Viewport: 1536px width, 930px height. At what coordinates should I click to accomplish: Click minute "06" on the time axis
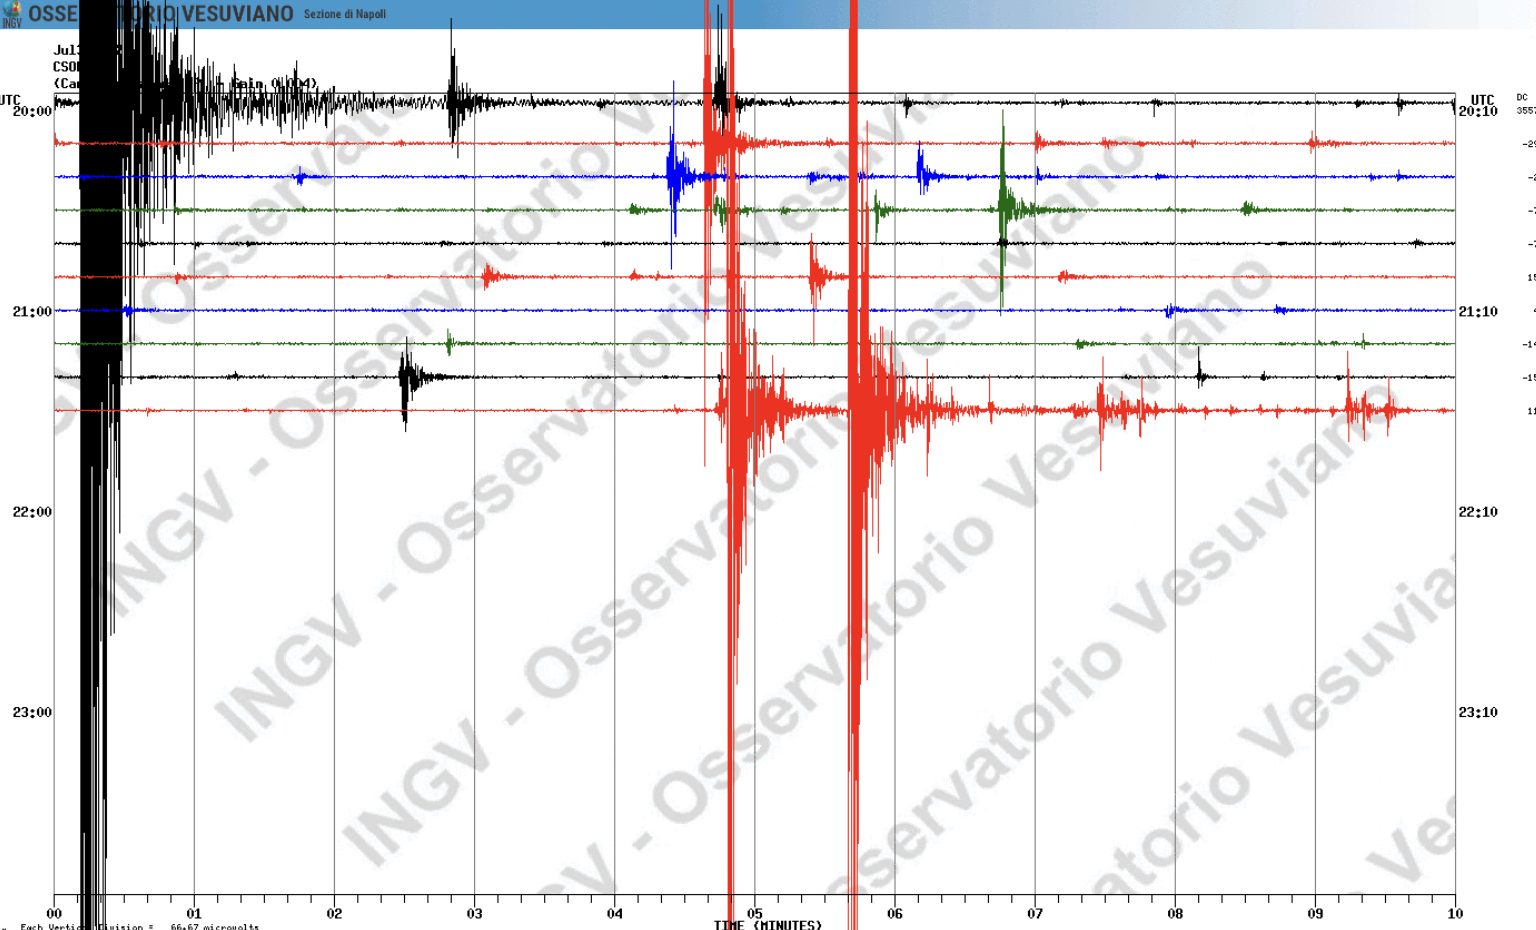(895, 913)
